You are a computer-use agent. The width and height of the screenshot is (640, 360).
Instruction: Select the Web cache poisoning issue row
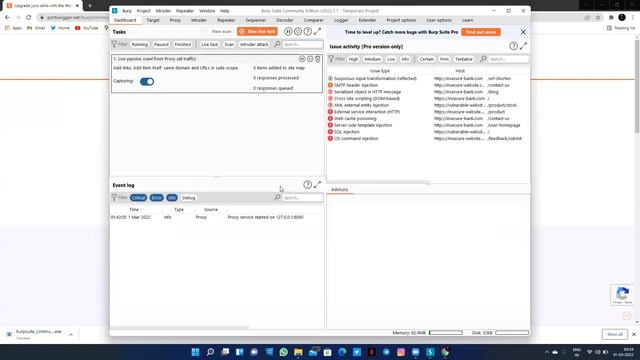[x=428, y=118]
